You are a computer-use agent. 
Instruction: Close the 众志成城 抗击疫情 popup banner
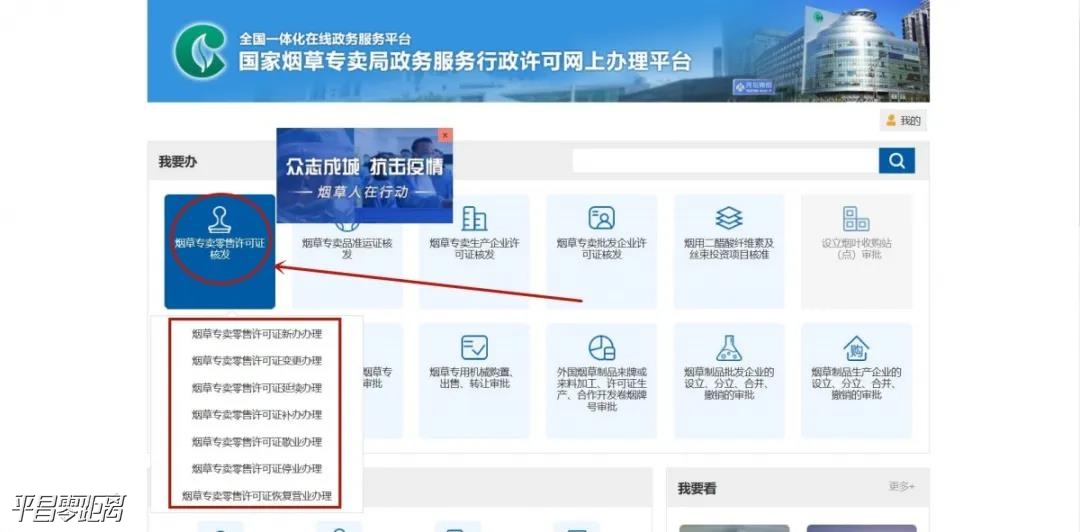[446, 135]
